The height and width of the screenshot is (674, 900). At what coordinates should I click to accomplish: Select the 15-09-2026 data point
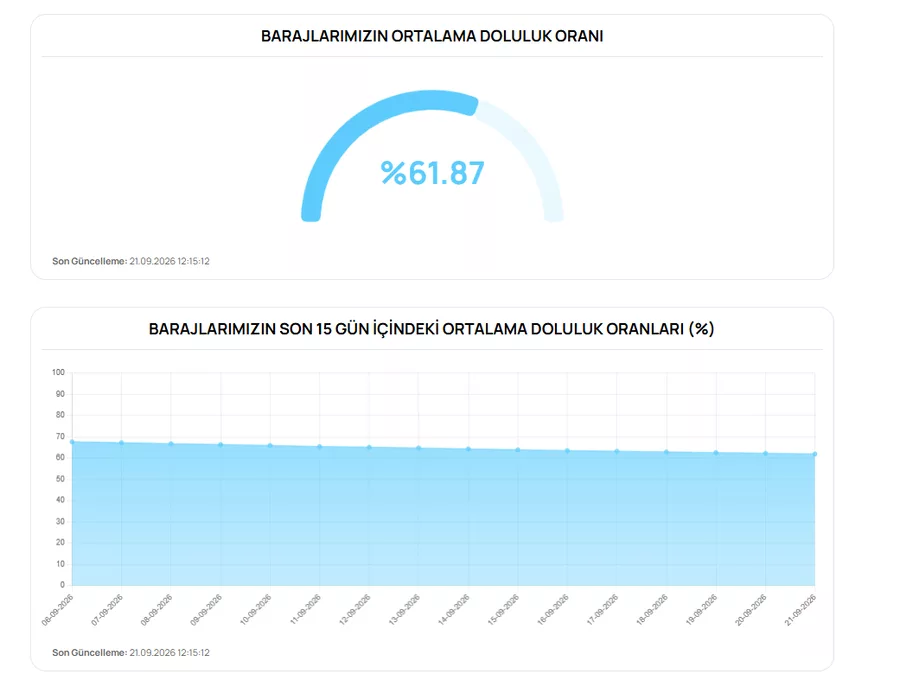click(518, 450)
